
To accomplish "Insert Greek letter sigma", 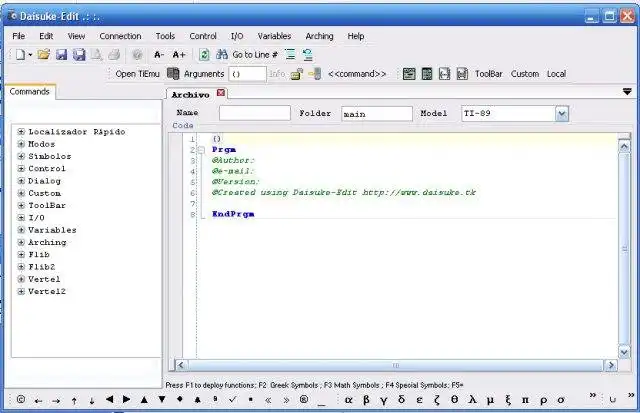I will click(x=561, y=400).
